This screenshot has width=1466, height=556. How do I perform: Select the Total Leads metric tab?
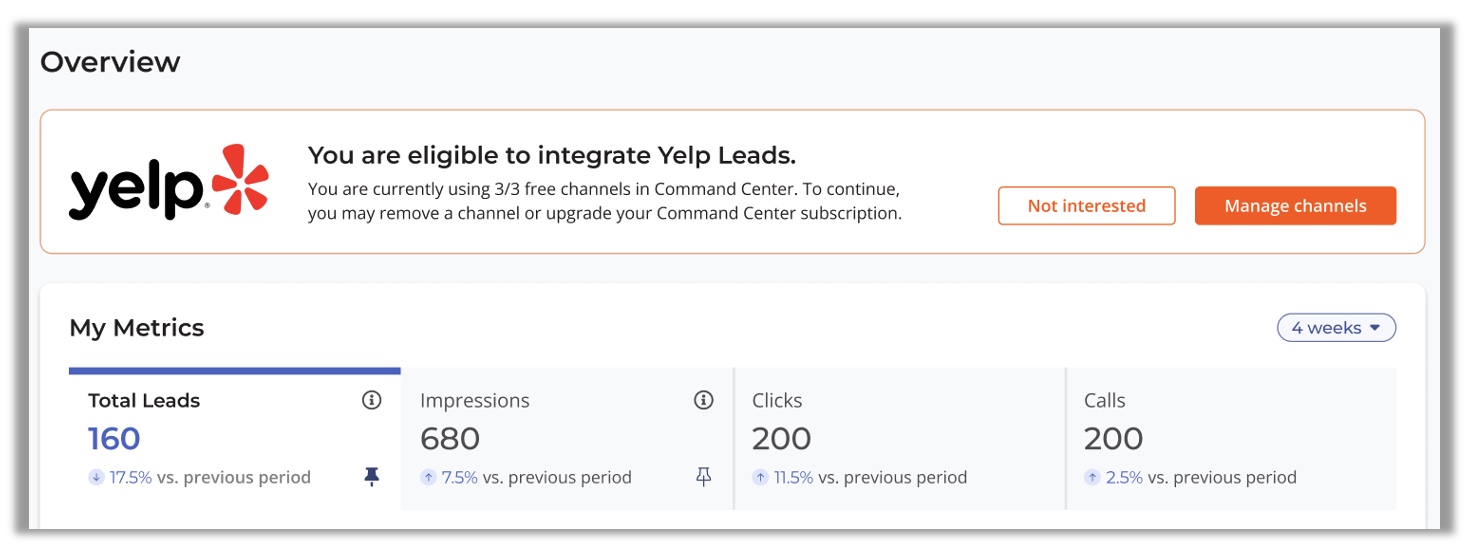(x=235, y=439)
